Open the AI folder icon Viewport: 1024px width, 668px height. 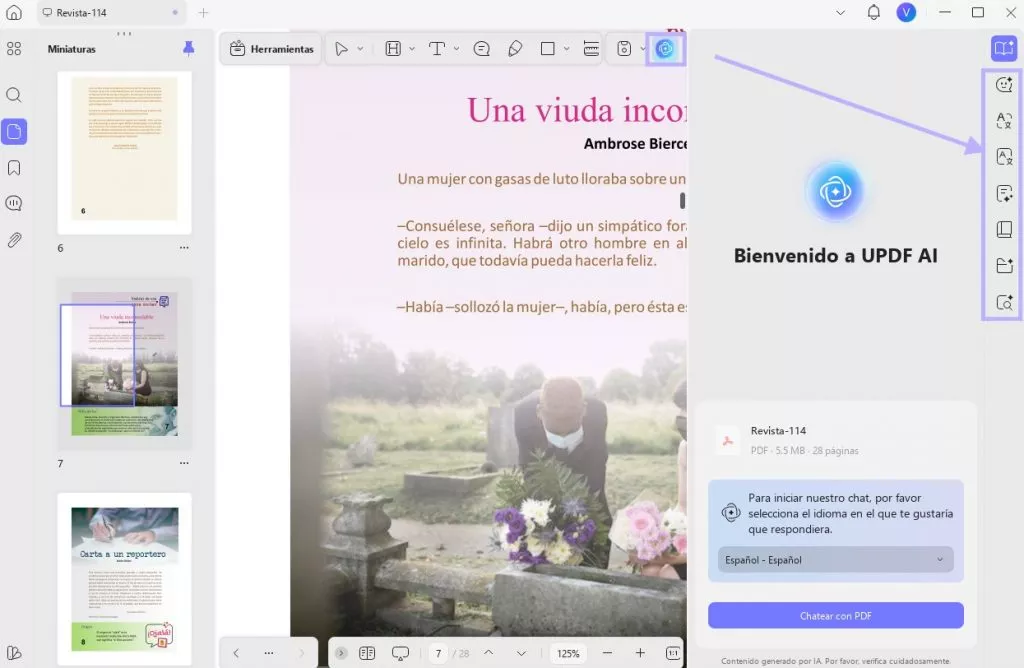coord(1004,265)
